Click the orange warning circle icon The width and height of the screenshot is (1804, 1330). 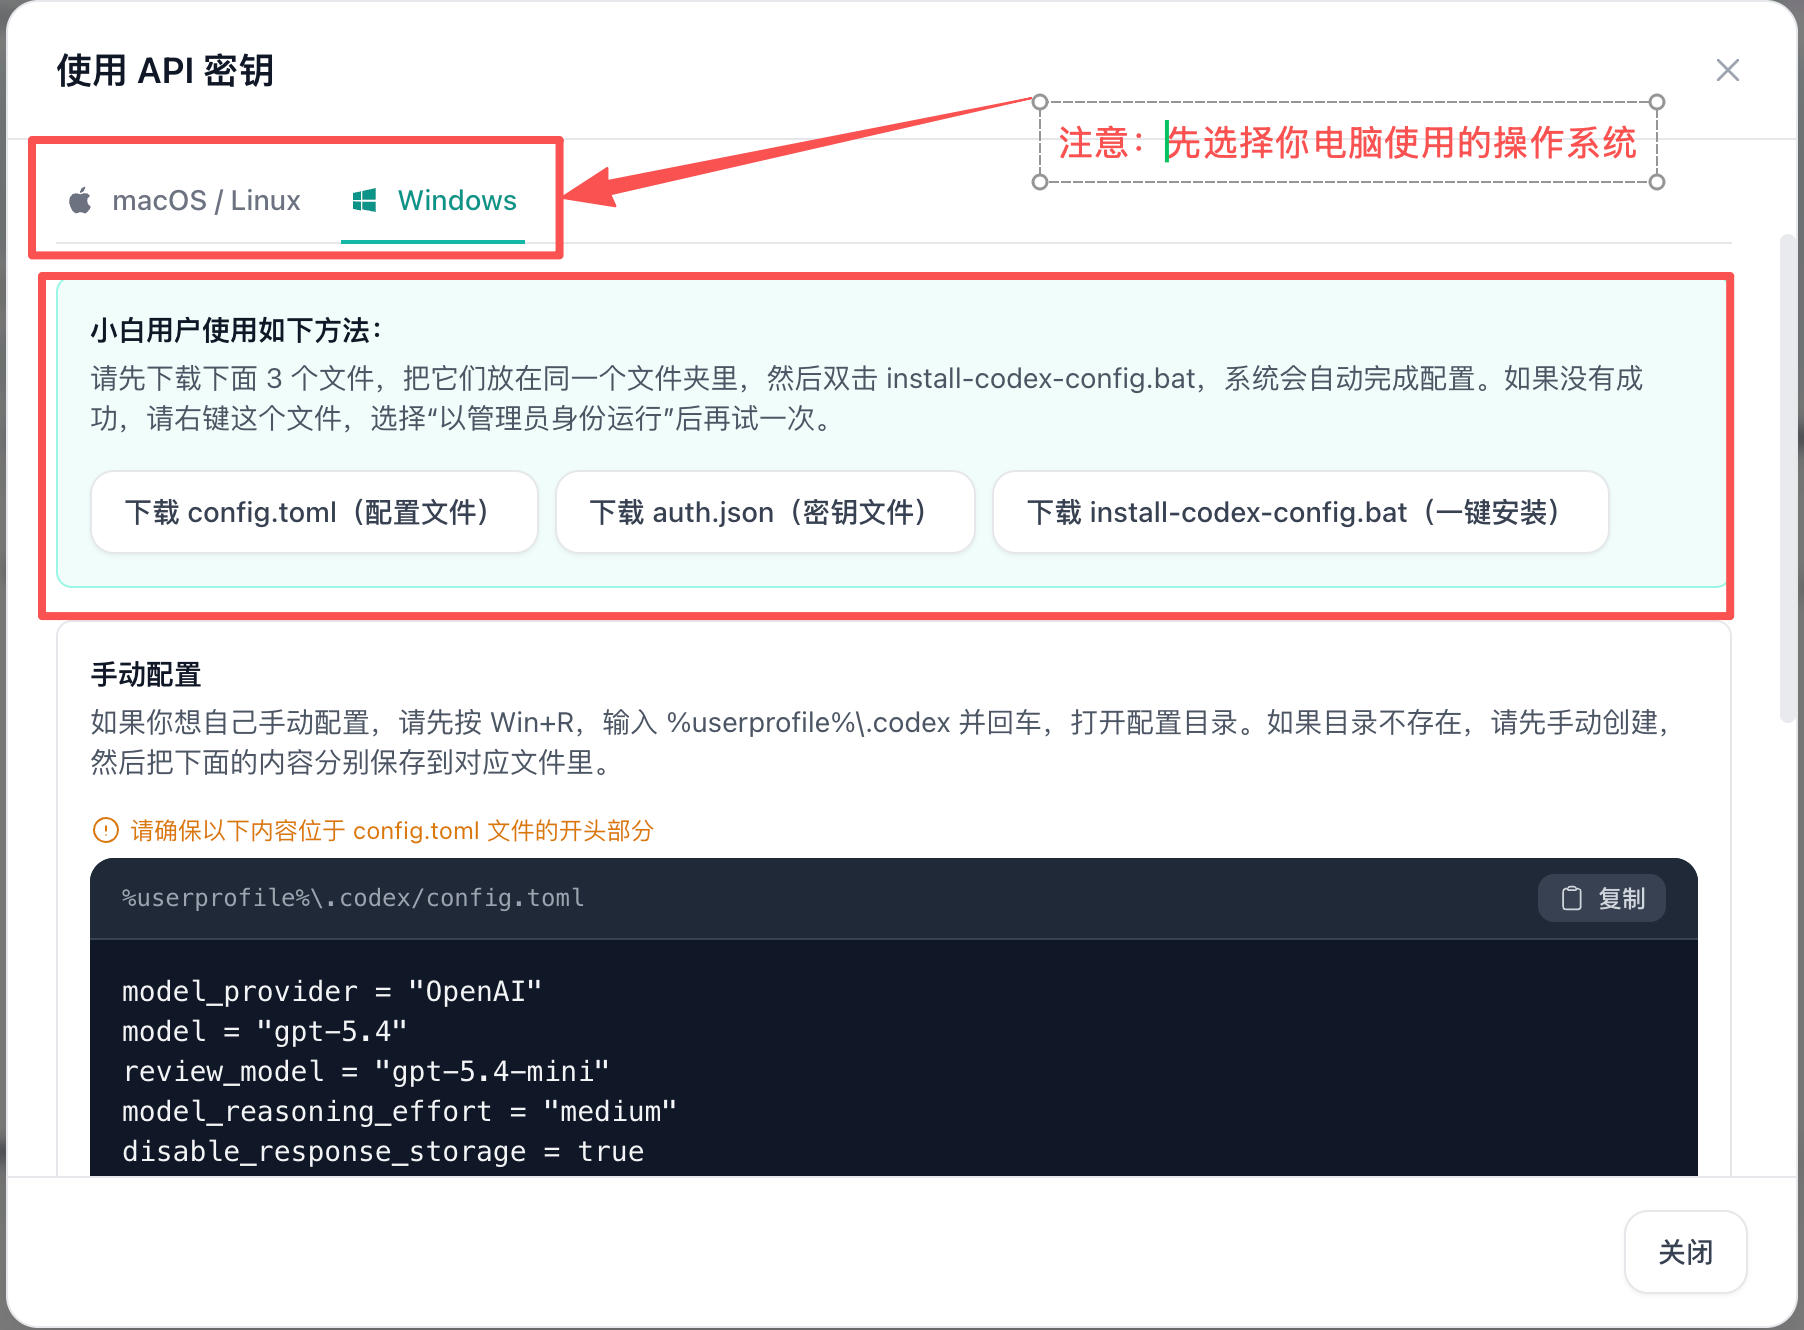click(x=105, y=830)
